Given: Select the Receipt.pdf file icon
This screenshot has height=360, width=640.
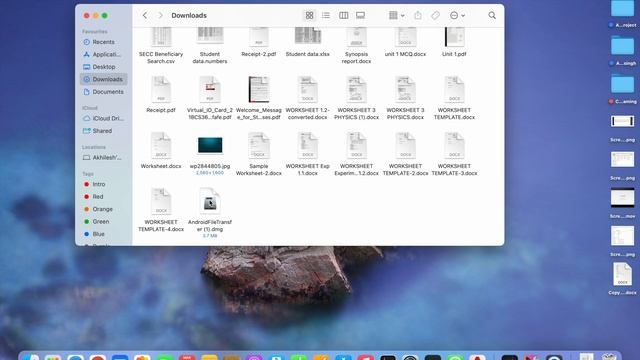Looking at the screenshot, I should point(161,89).
